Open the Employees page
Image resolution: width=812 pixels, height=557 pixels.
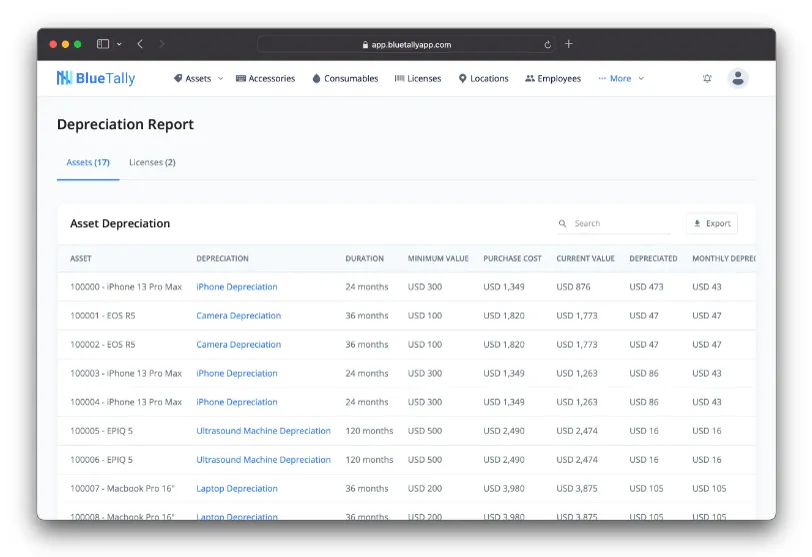(553, 79)
